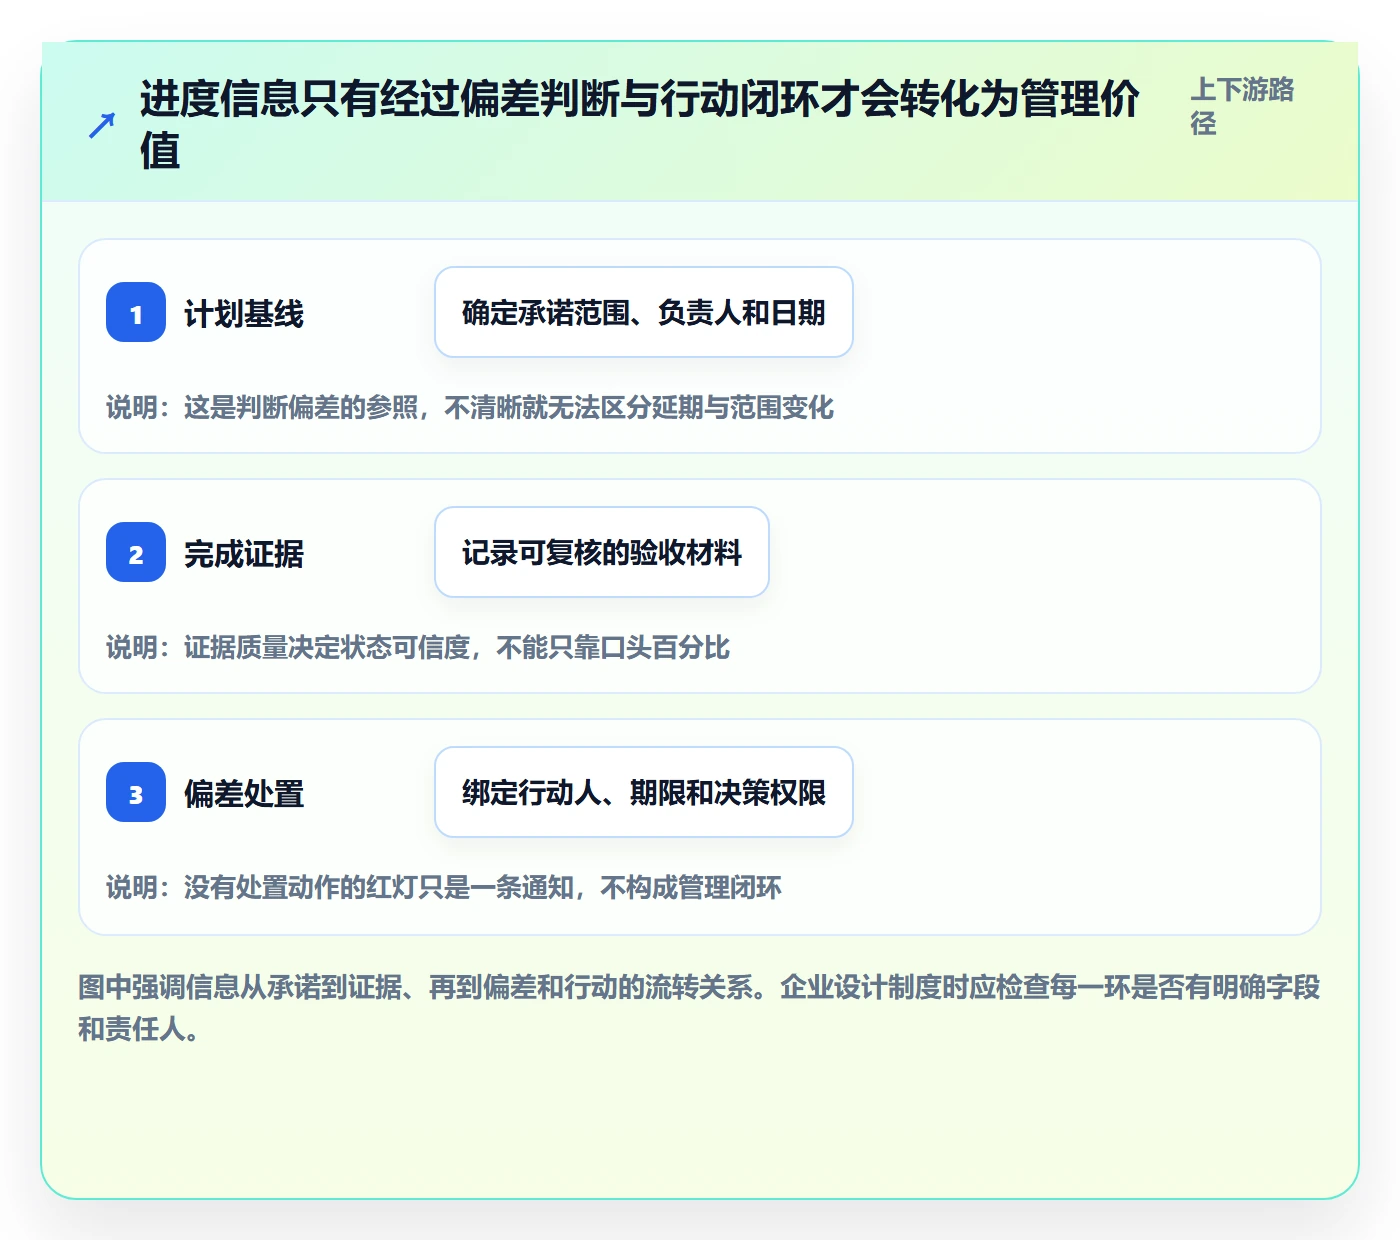Viewport: 1400px width, 1240px height.
Task: Click the 计划基线 step heading
Action: tap(244, 314)
